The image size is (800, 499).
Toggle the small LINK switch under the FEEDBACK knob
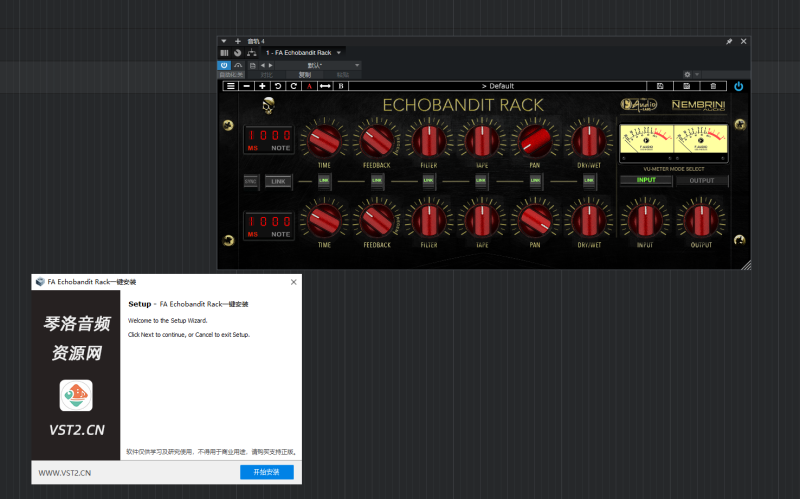377,181
